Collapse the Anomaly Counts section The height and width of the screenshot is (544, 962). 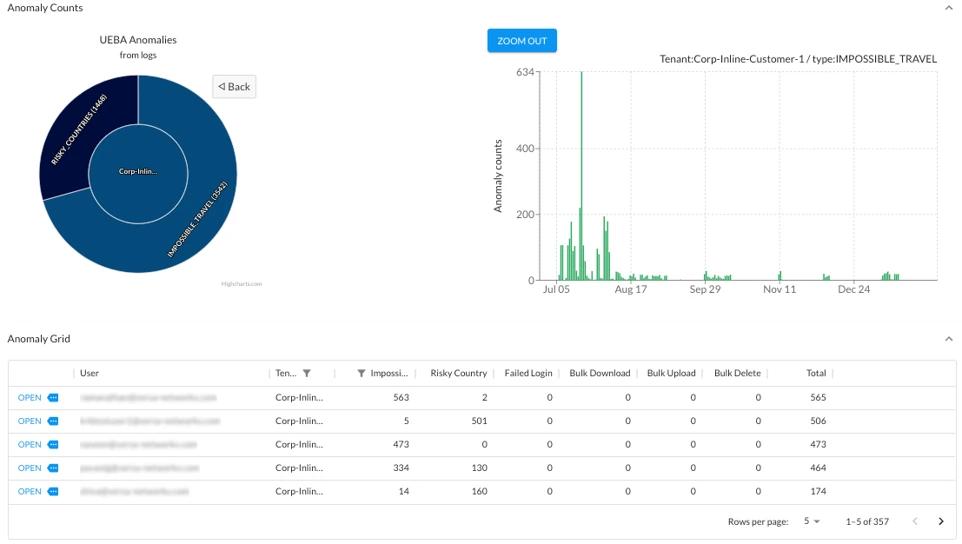tap(948, 8)
